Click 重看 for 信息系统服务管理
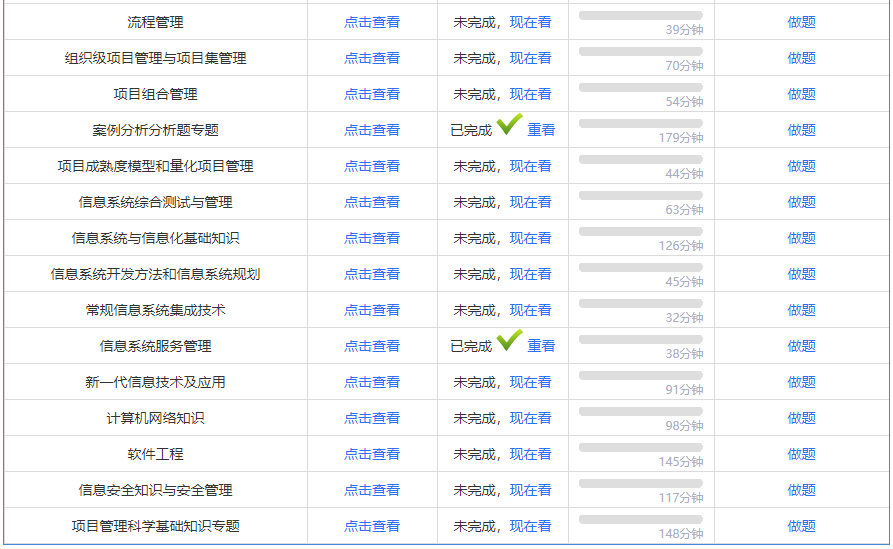The width and height of the screenshot is (893, 549). (x=541, y=346)
